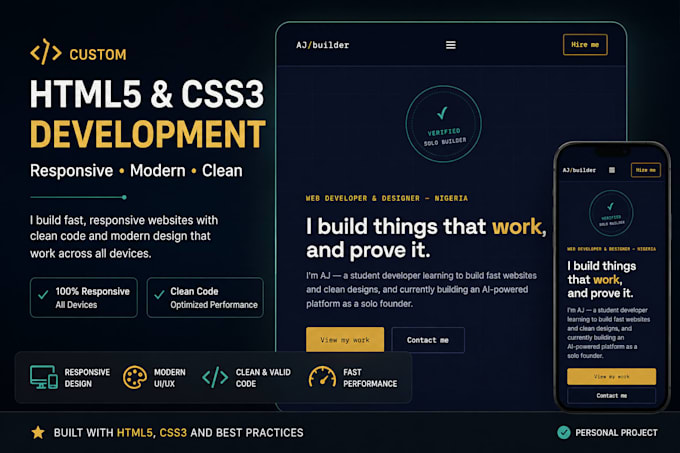
Task: Click the View my work button in tablet
Action: pyautogui.click(x=345, y=339)
